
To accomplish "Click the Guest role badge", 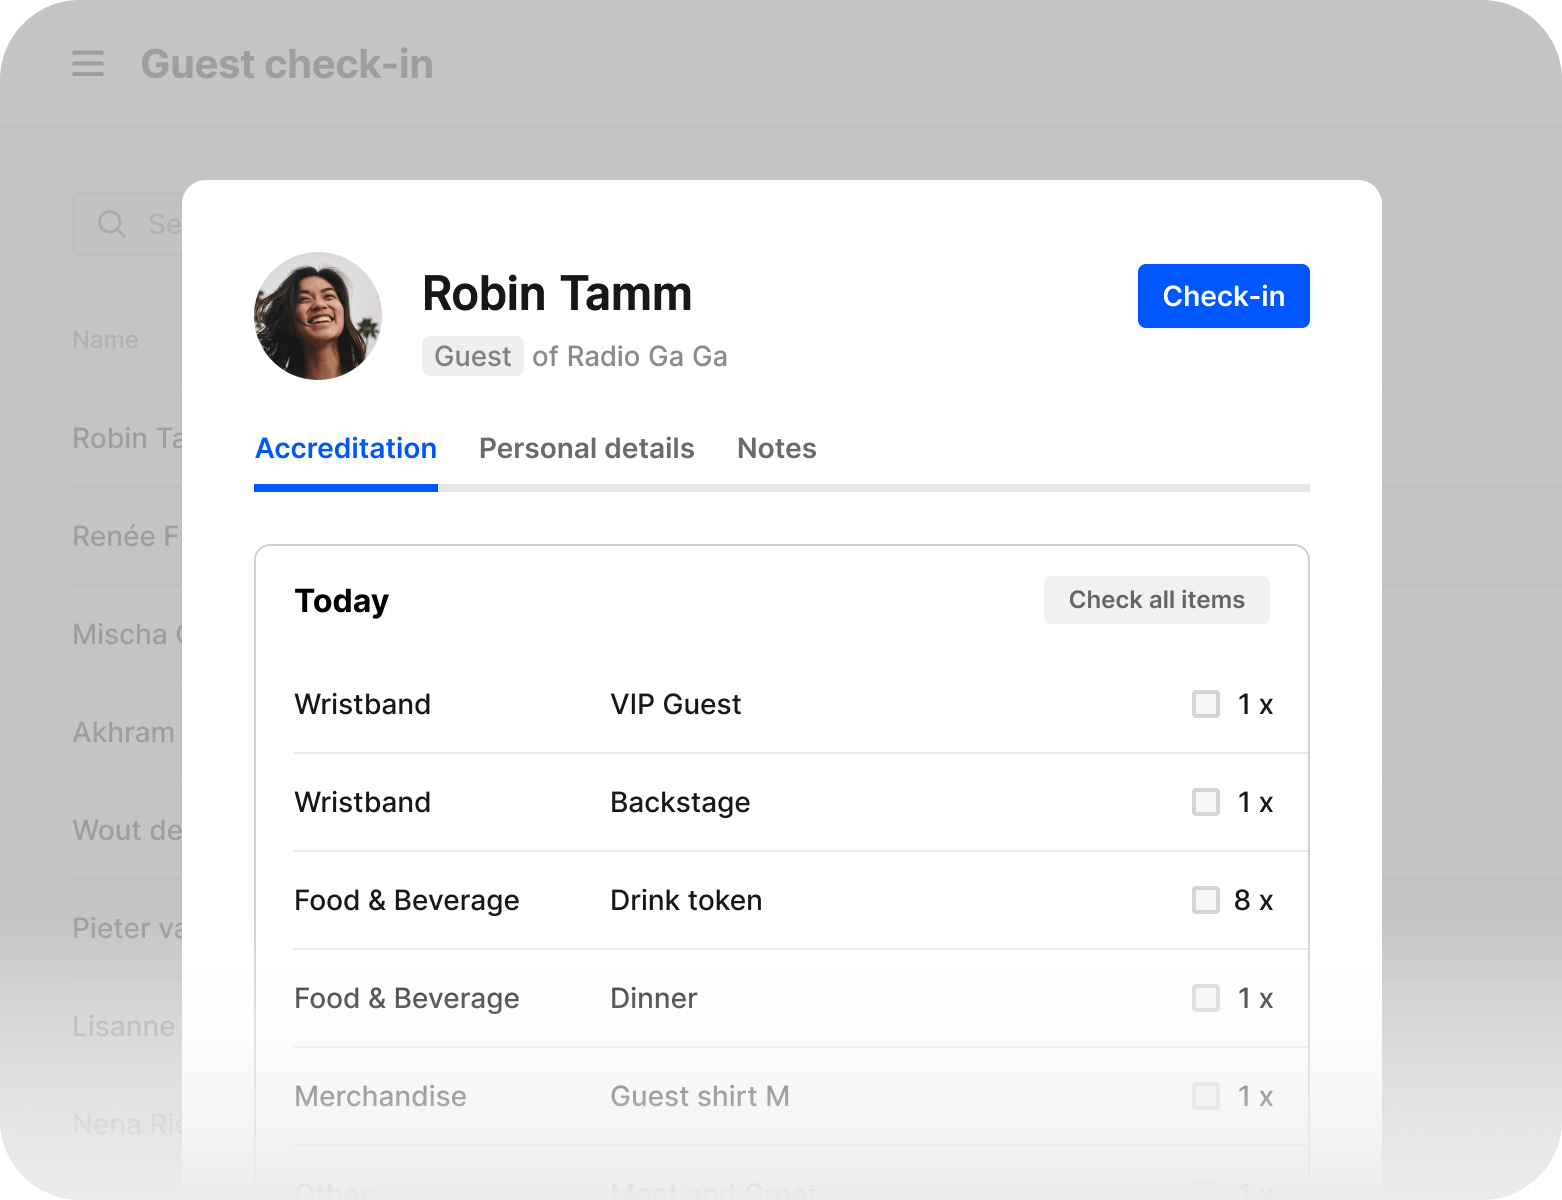I will pos(472,357).
